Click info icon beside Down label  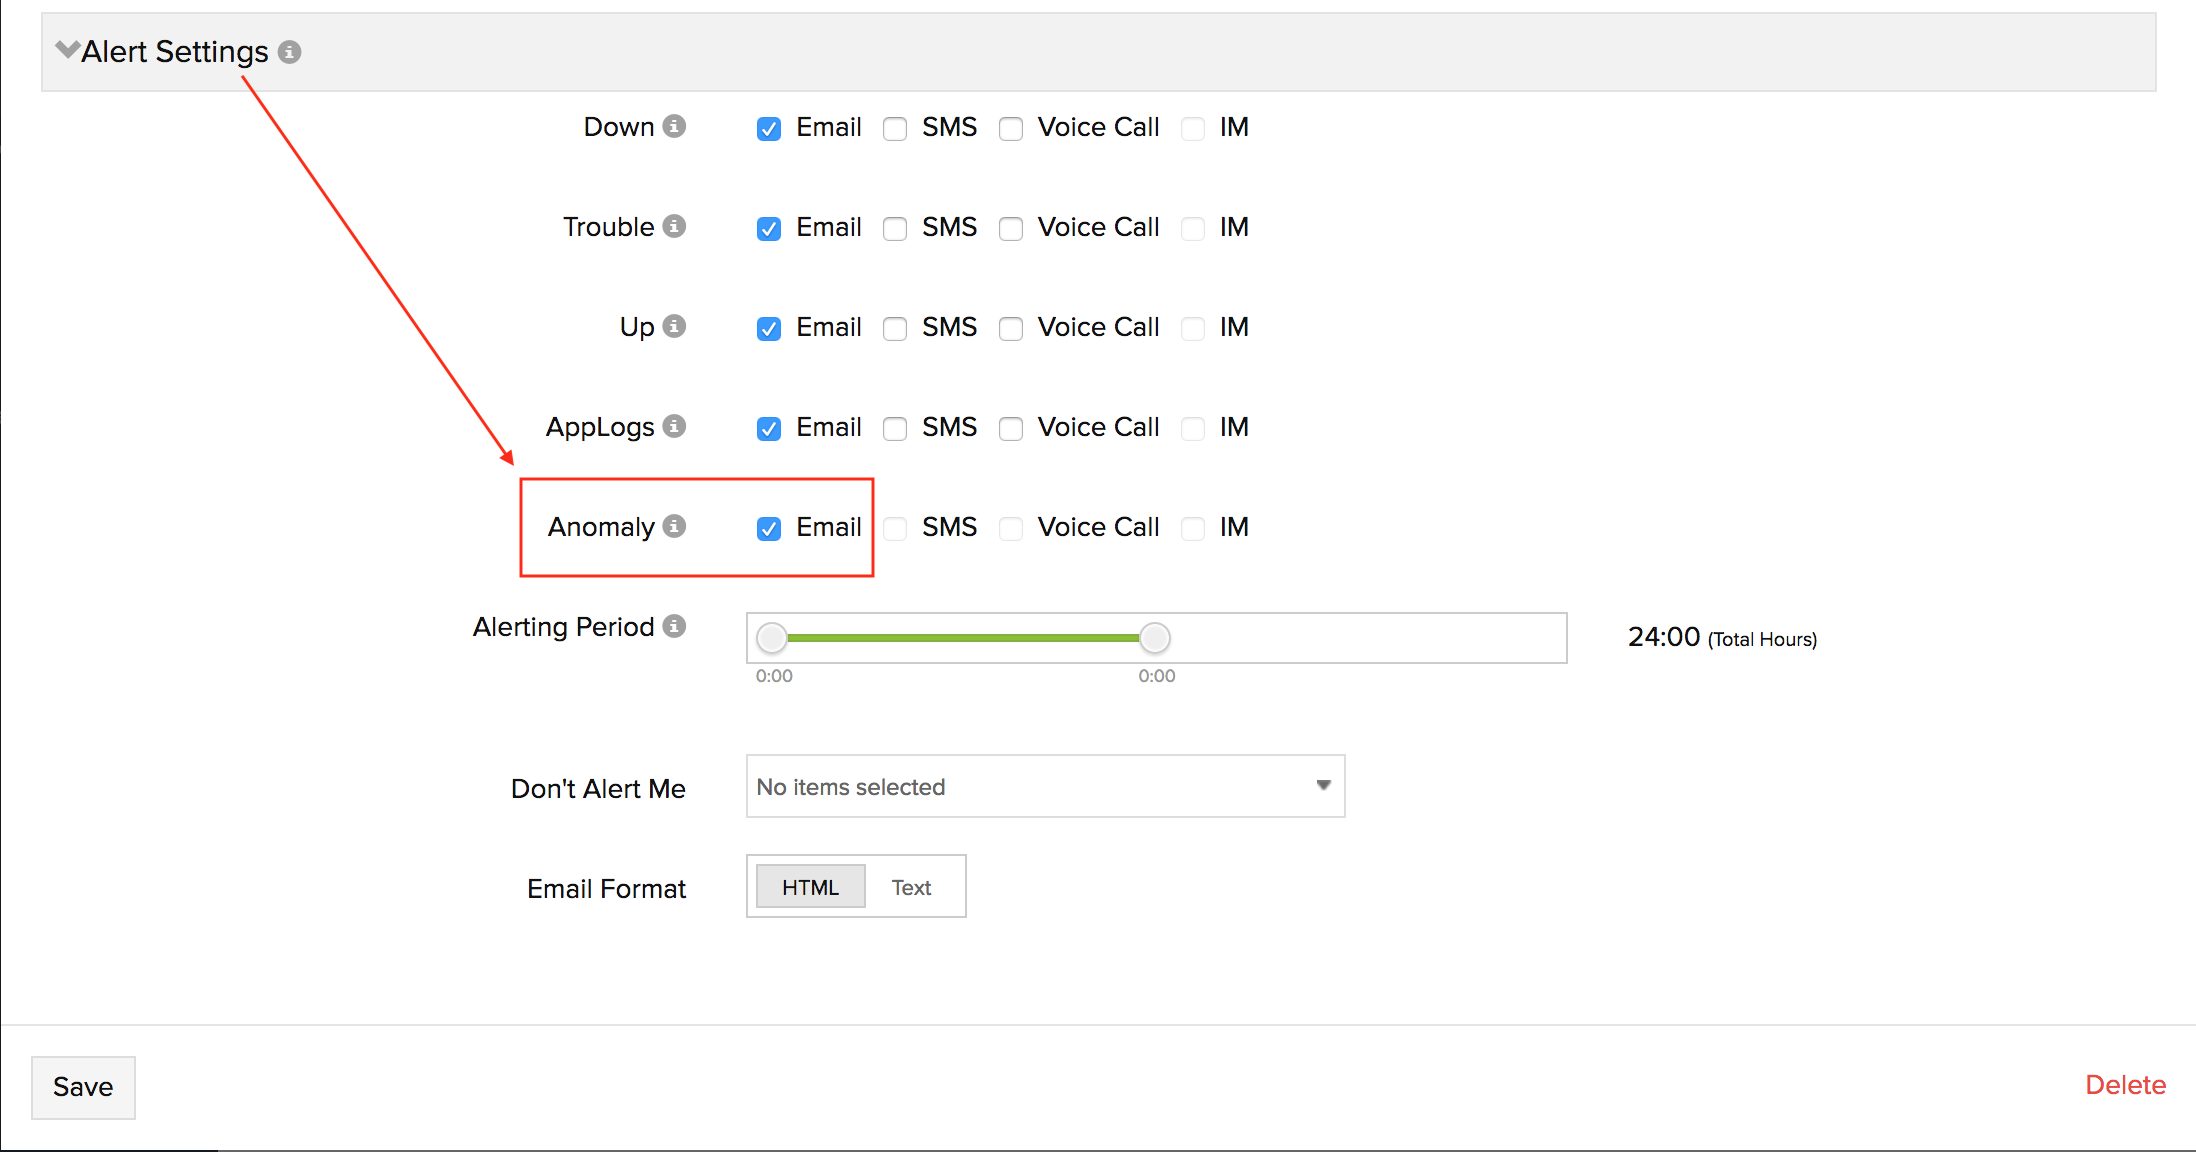[675, 126]
